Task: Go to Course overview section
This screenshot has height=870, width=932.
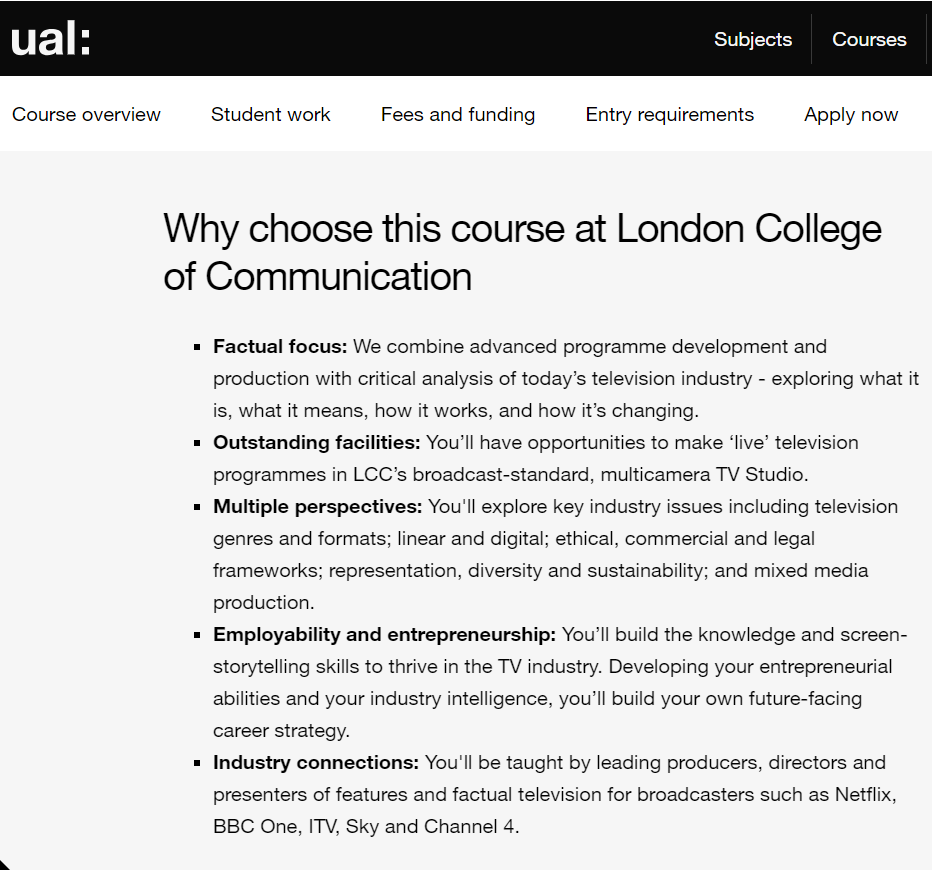Action: point(86,114)
